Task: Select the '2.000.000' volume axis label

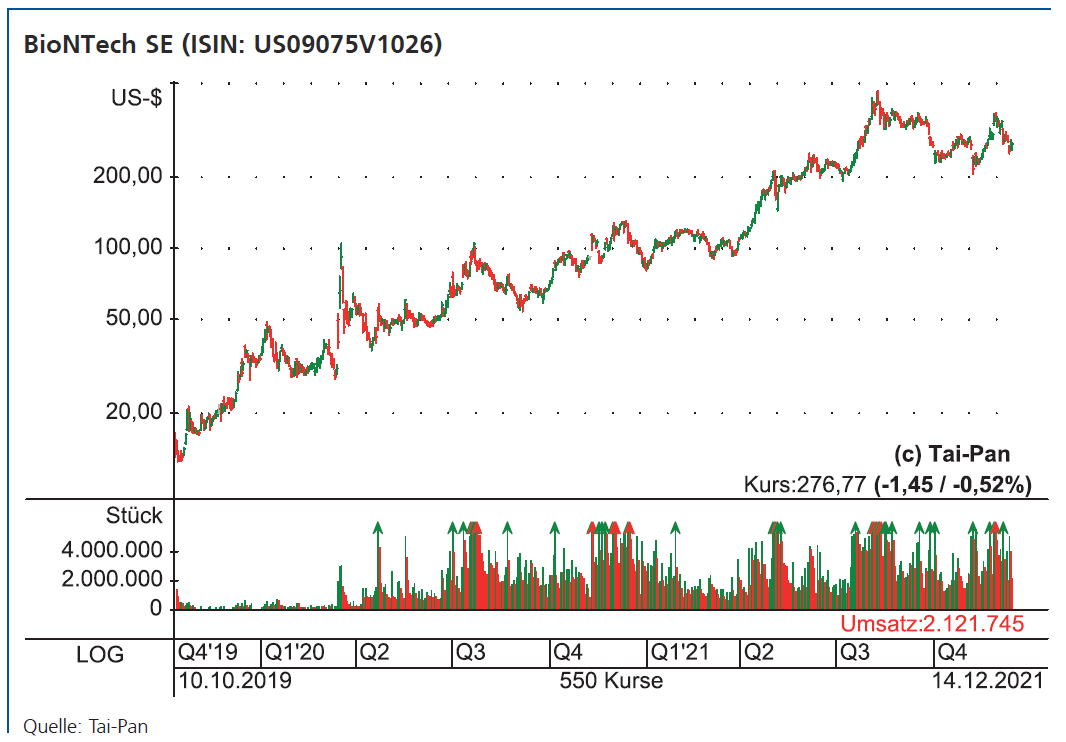Action: click(x=112, y=579)
